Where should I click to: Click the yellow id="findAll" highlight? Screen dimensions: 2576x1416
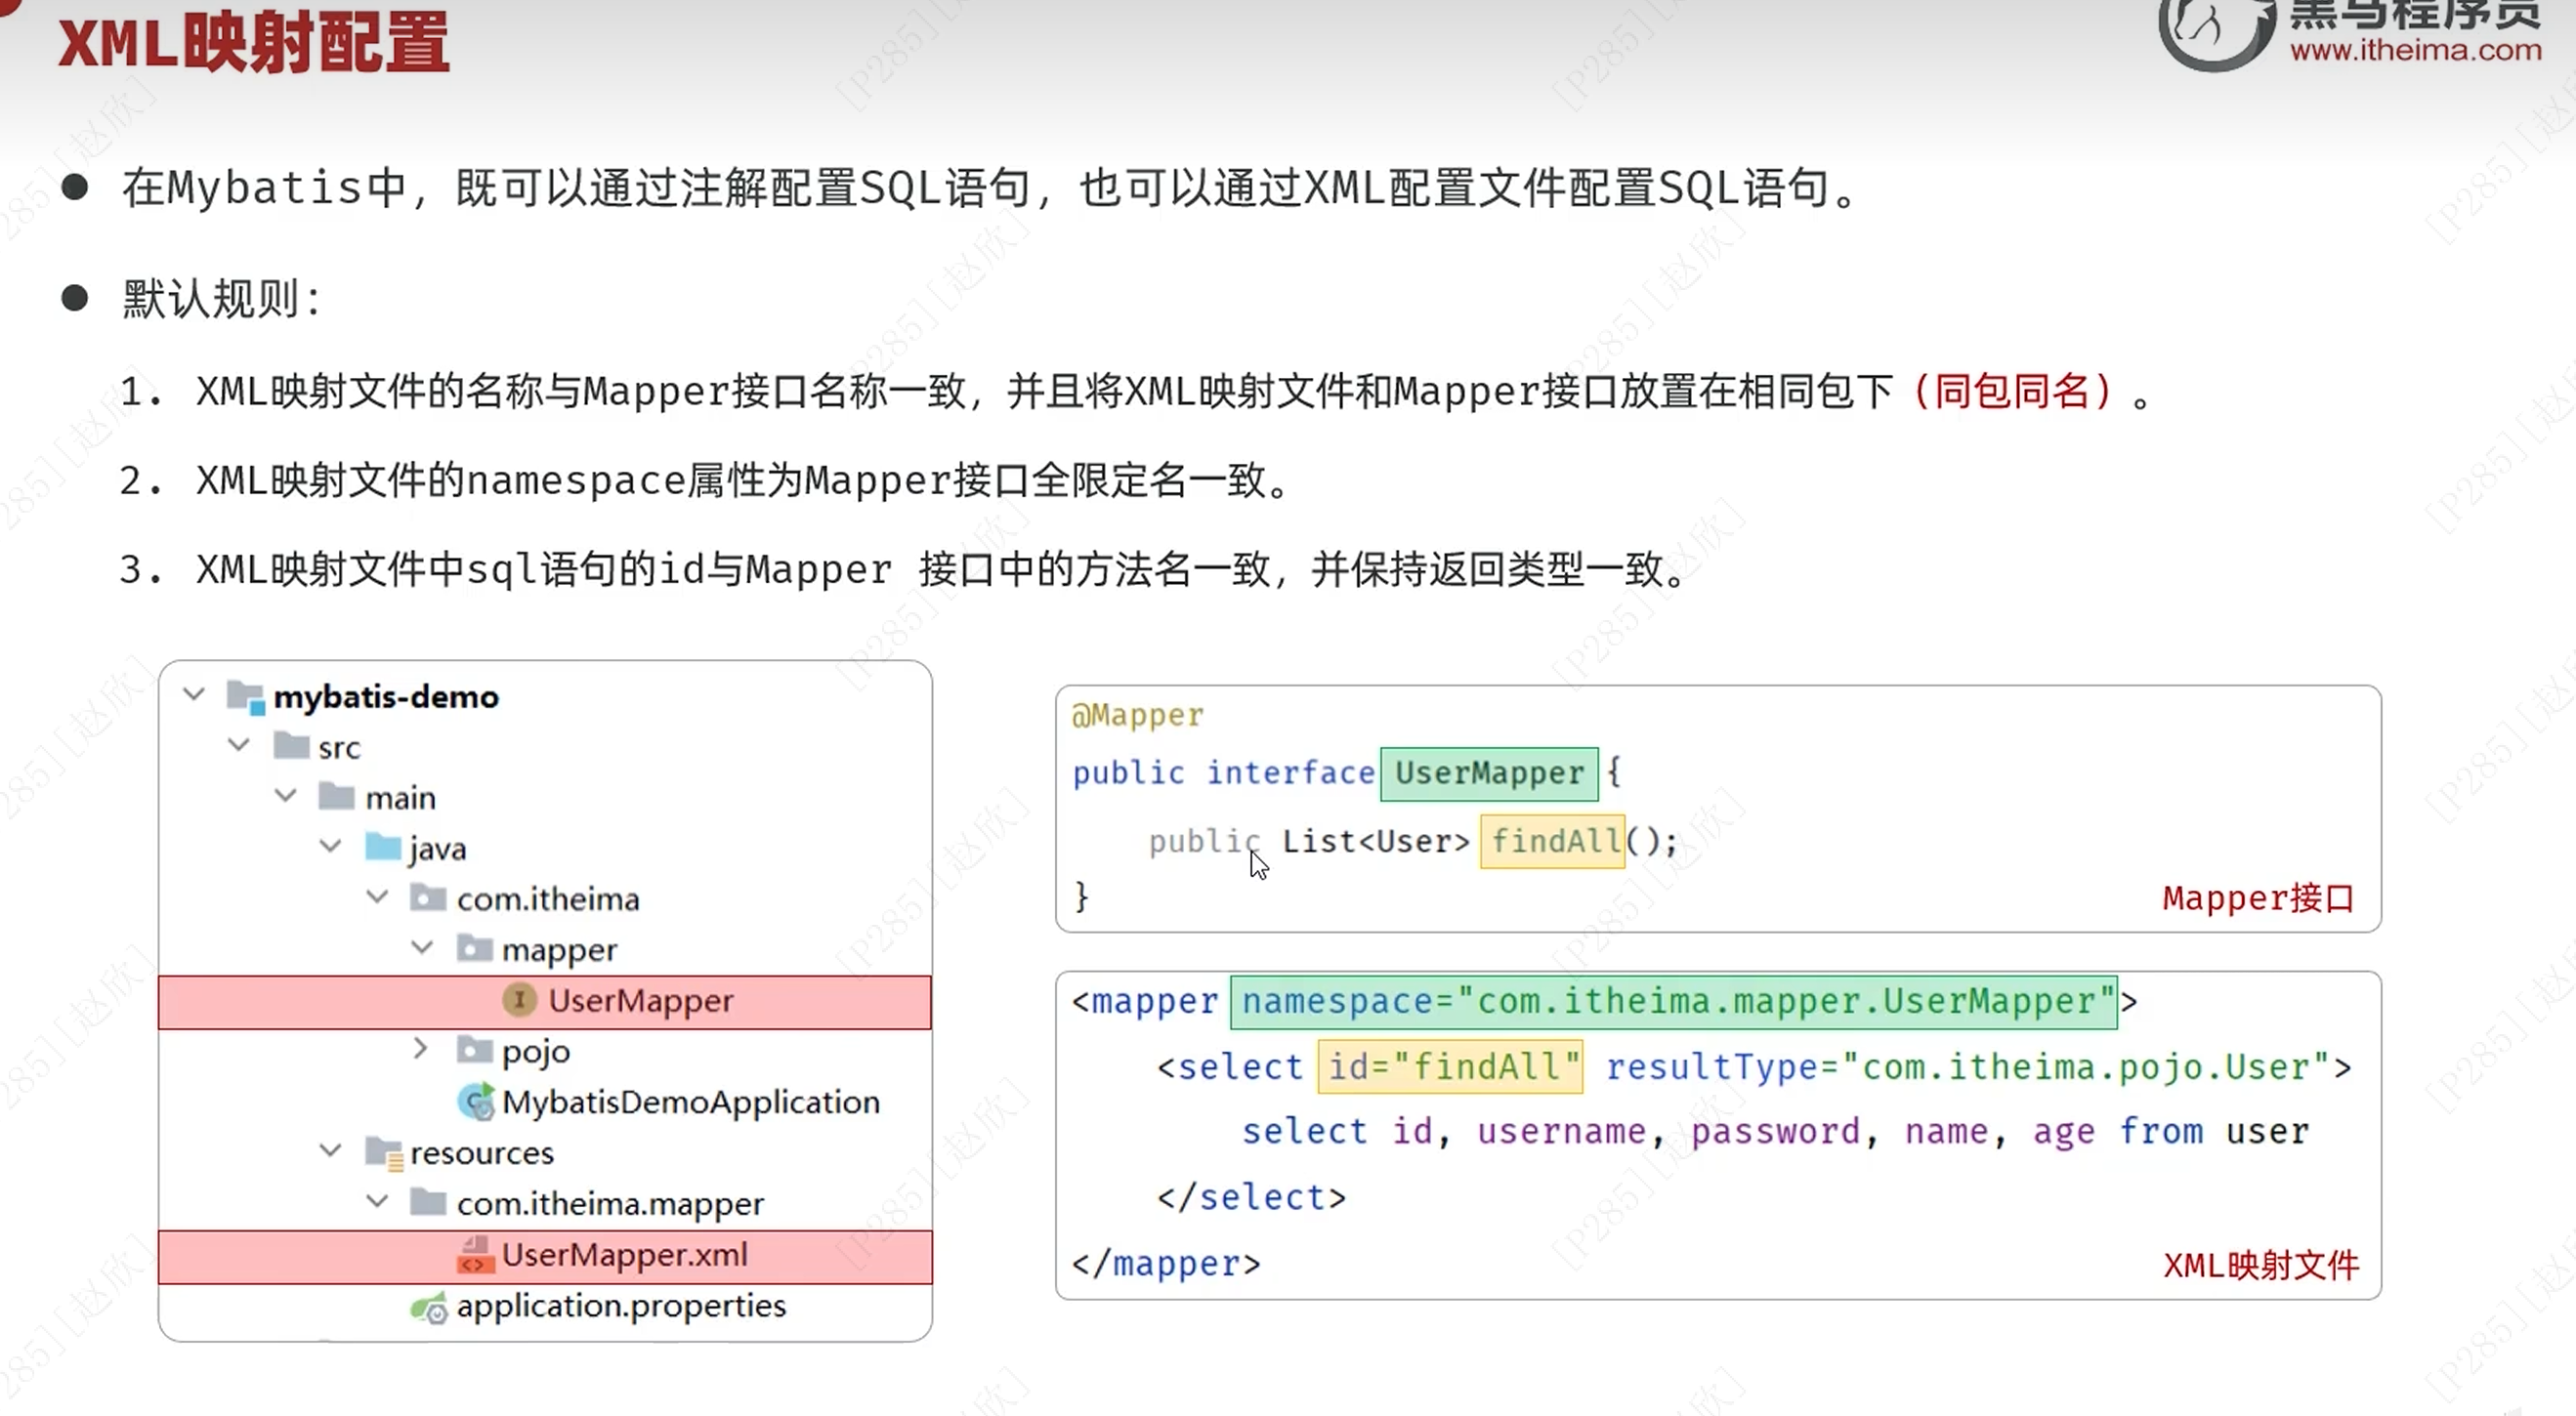pos(1450,1067)
